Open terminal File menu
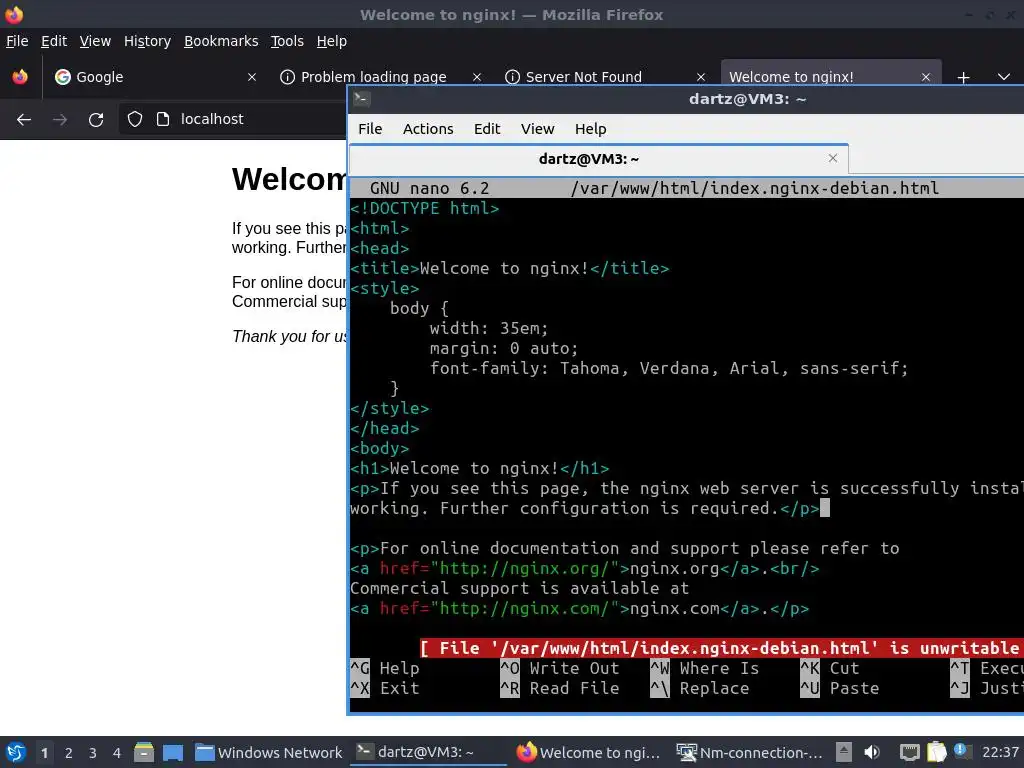 coord(370,129)
